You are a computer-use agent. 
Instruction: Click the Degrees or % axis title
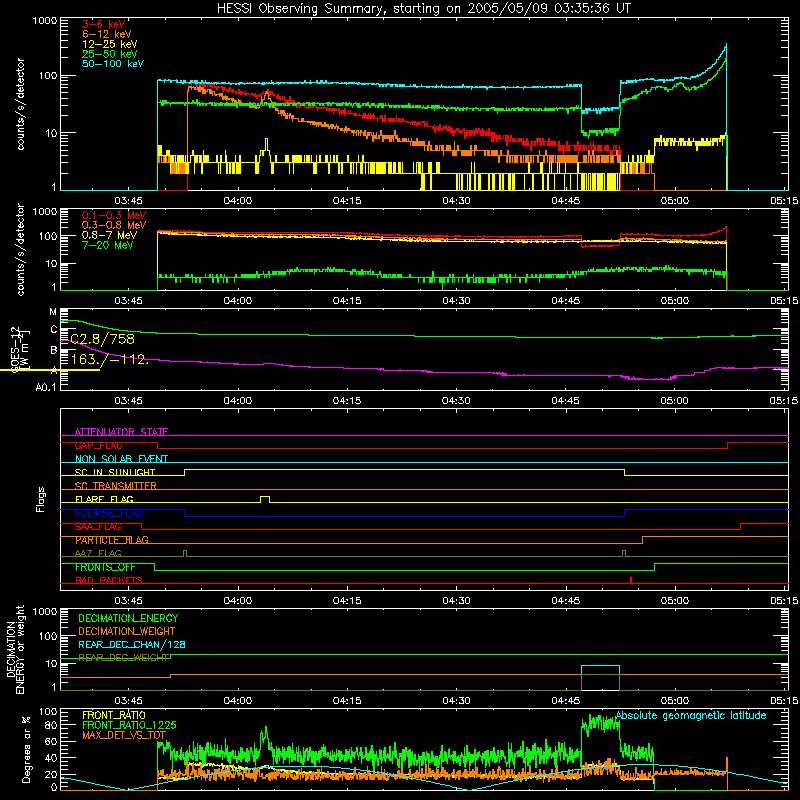(x=26, y=749)
